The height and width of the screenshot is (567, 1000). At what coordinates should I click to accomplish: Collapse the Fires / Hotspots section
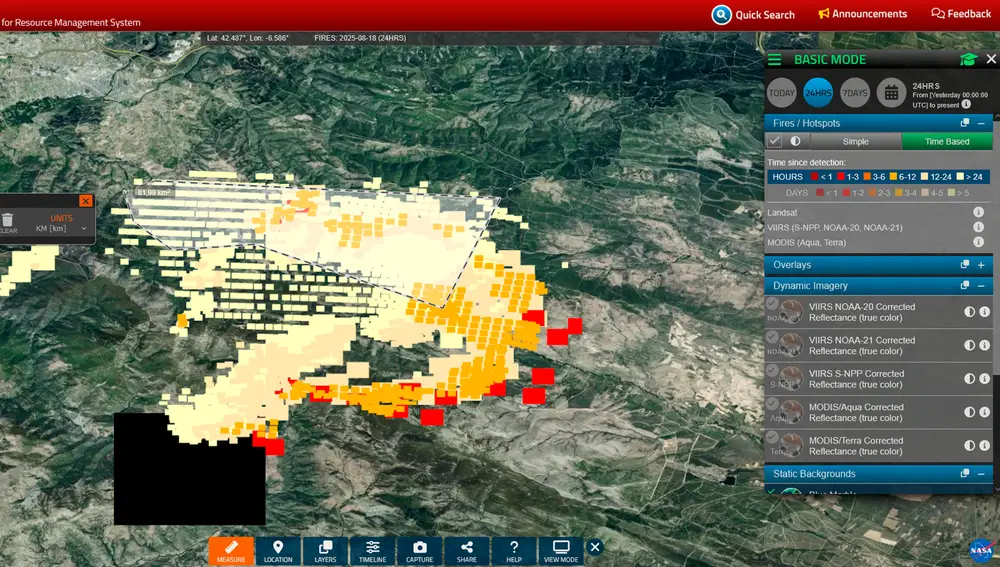point(981,123)
